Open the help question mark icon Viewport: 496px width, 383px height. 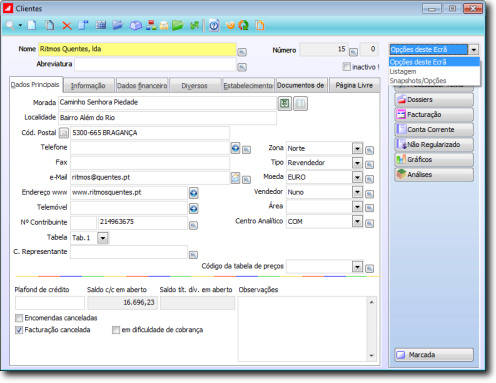click(x=214, y=25)
